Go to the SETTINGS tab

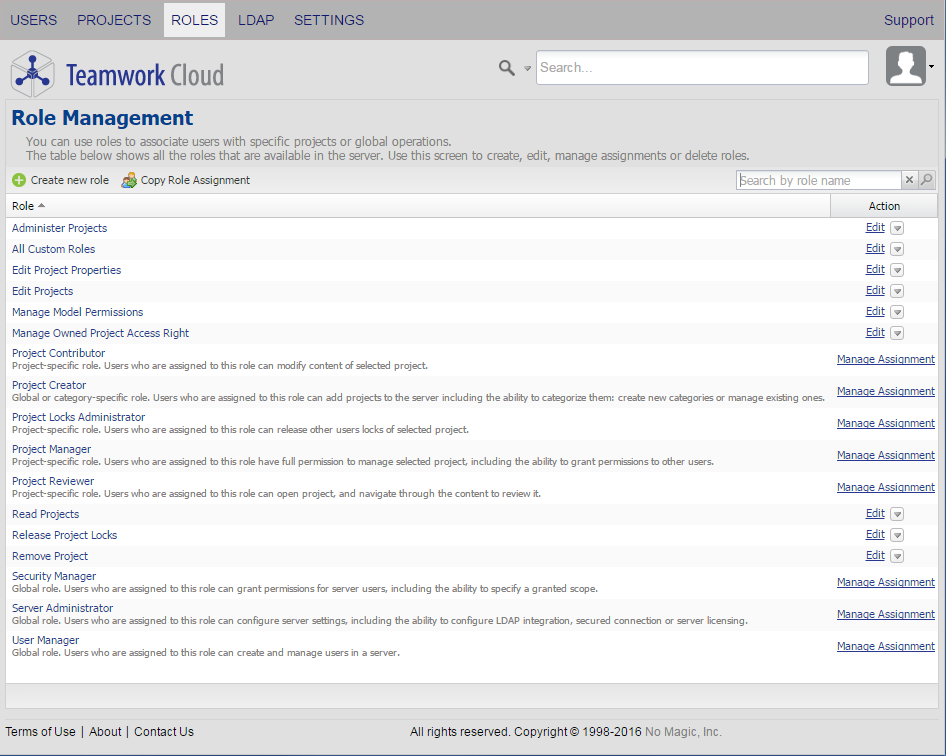[x=329, y=20]
